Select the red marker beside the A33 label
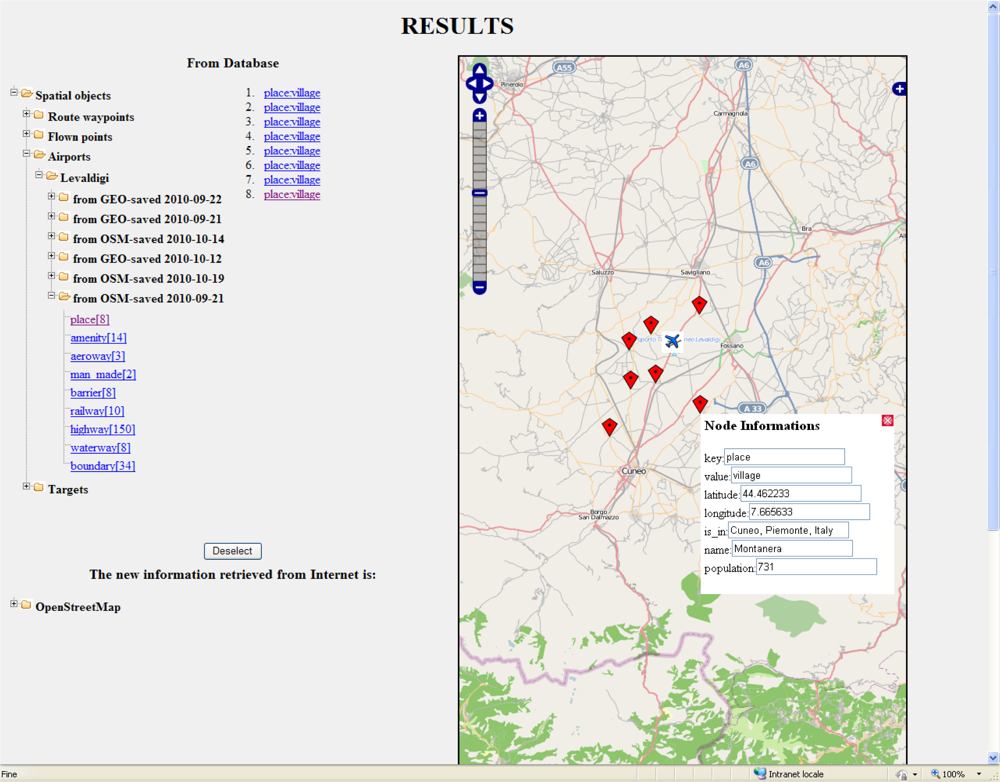This screenshot has height=782, width=1000. 700,404
